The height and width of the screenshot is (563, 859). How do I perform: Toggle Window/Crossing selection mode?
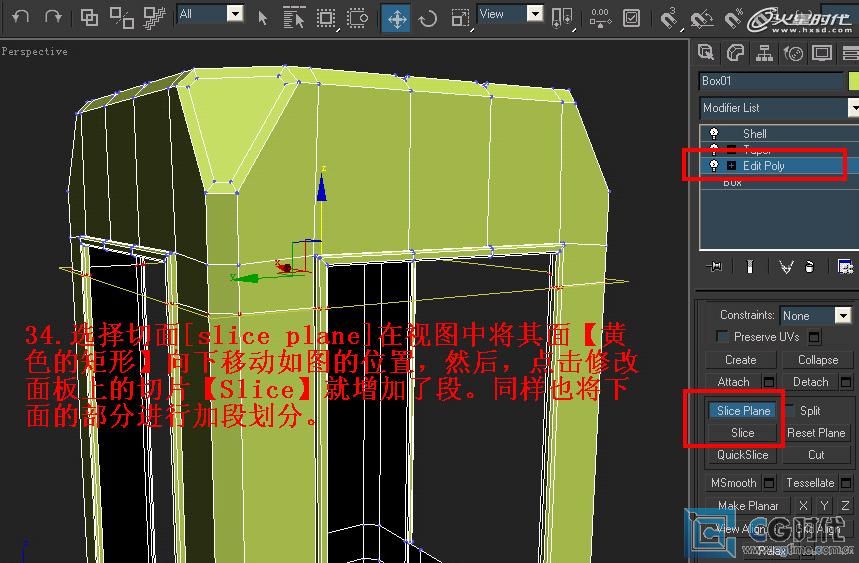[x=358, y=18]
